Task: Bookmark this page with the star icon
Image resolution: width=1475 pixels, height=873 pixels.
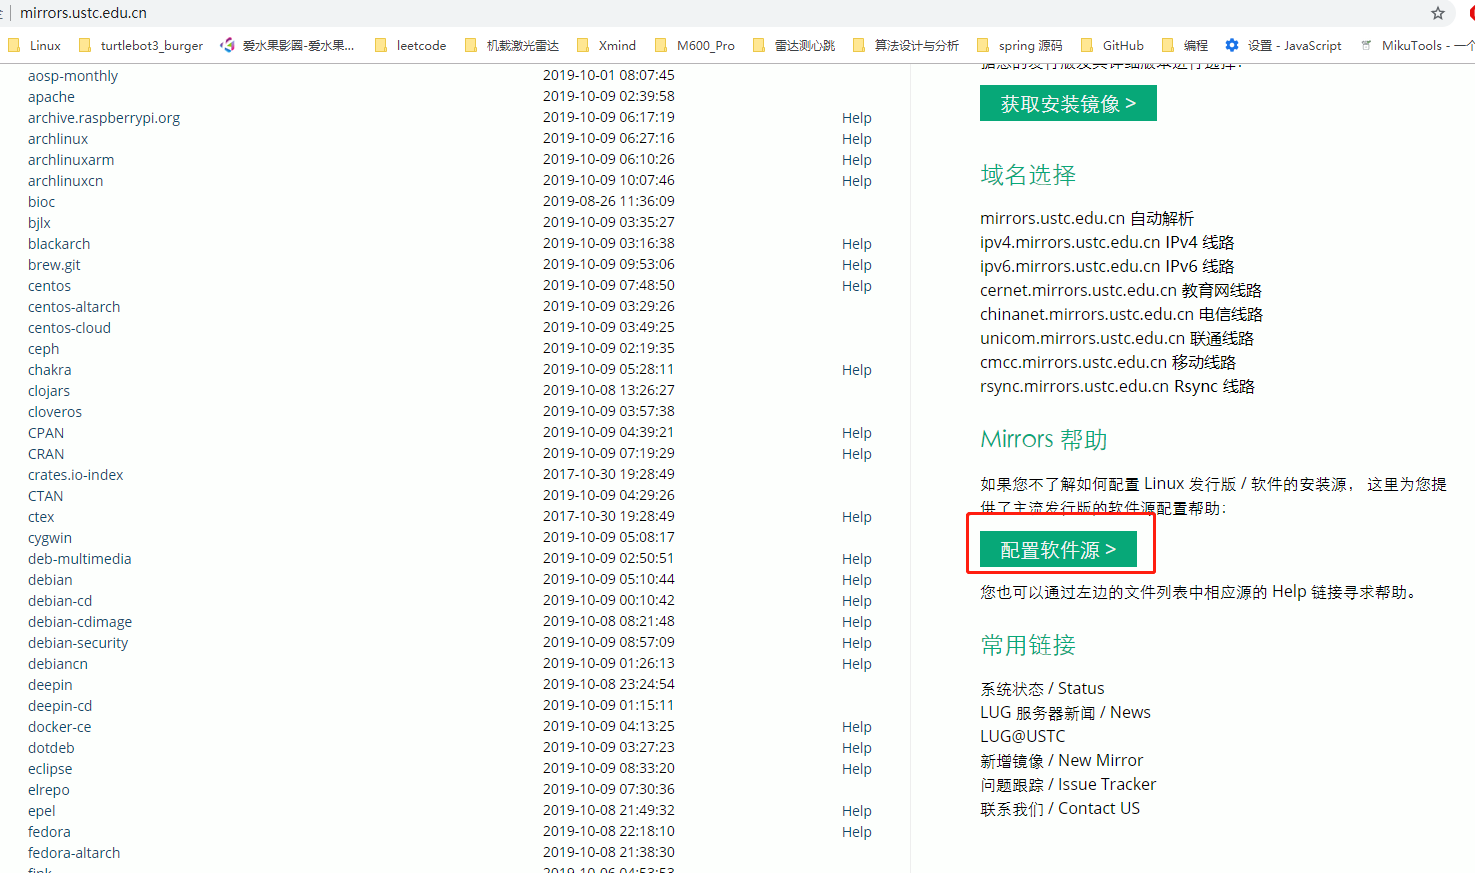Action: click(1438, 13)
